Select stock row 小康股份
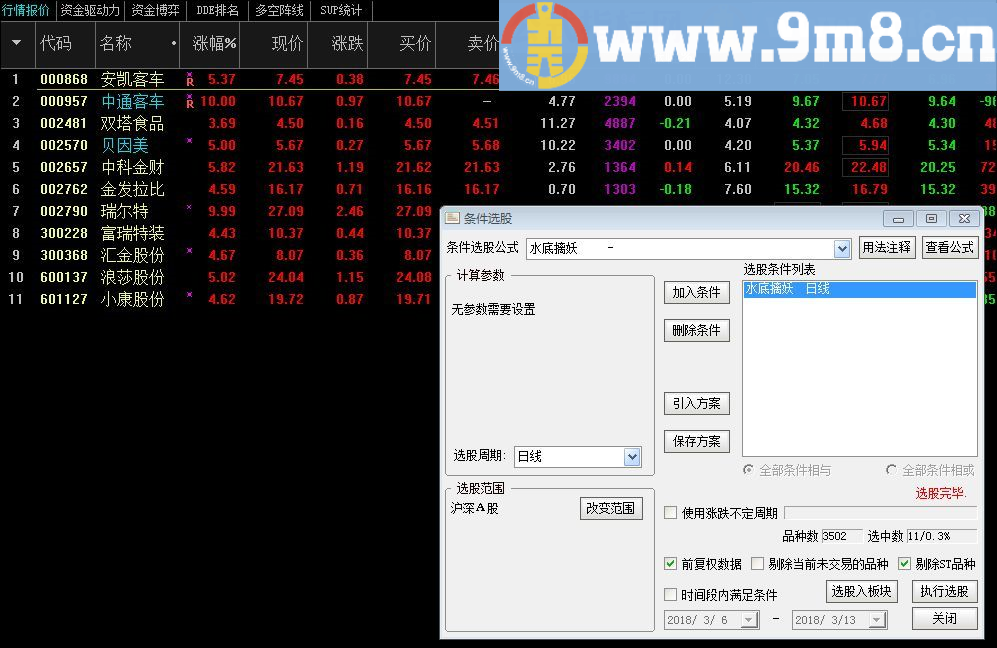997x648 pixels. click(x=219, y=299)
